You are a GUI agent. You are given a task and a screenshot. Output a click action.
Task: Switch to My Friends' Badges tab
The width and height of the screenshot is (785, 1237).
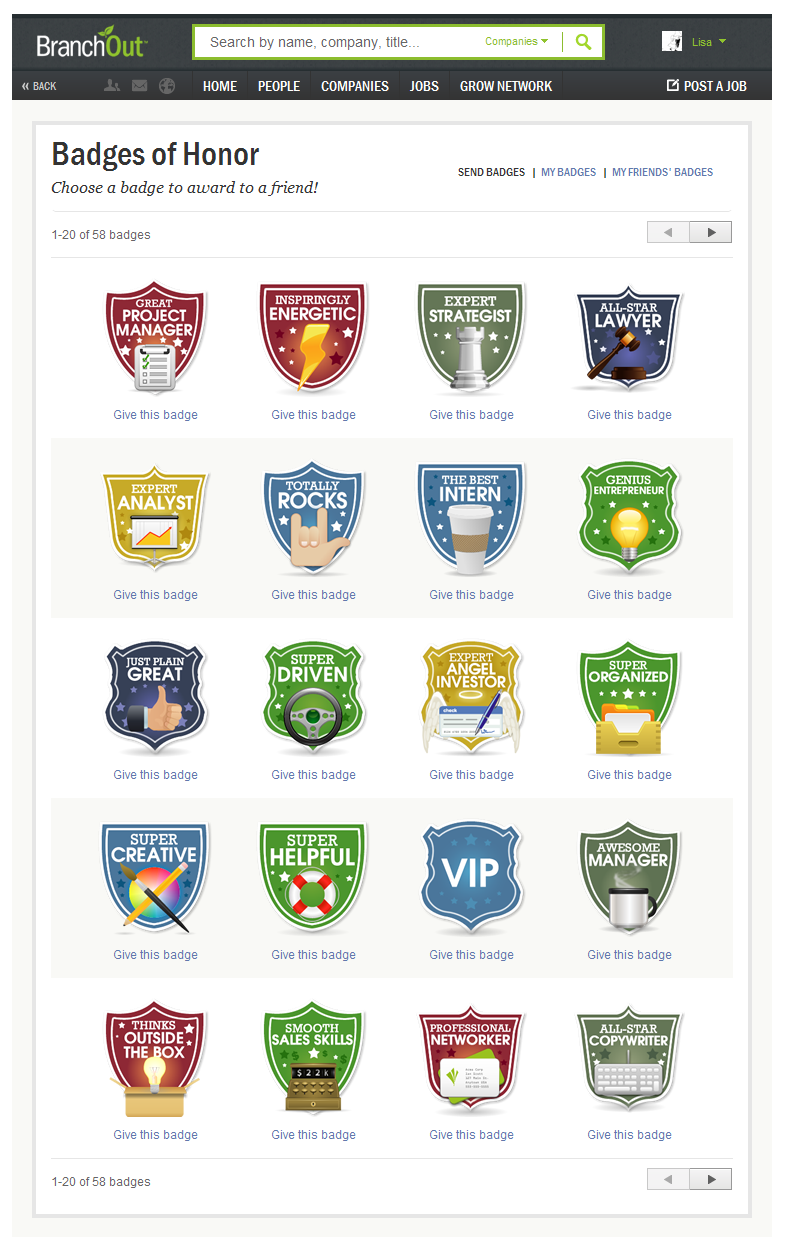[662, 172]
